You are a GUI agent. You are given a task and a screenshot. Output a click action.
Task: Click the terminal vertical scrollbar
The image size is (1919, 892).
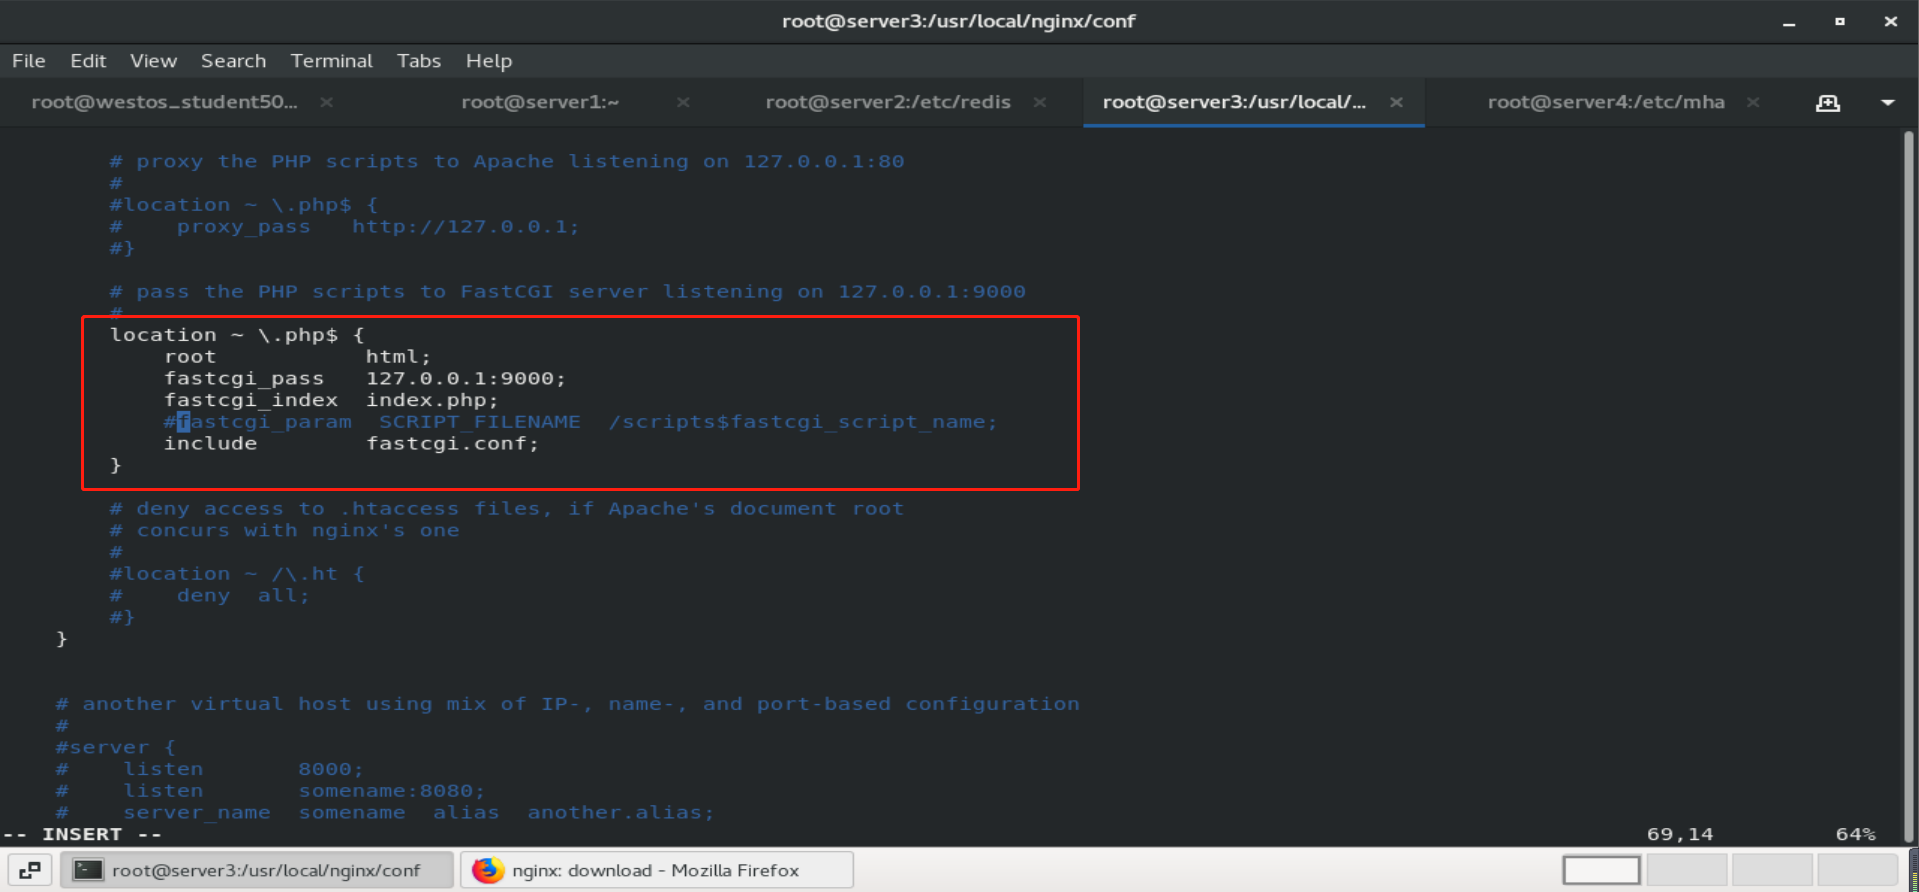(1909, 487)
